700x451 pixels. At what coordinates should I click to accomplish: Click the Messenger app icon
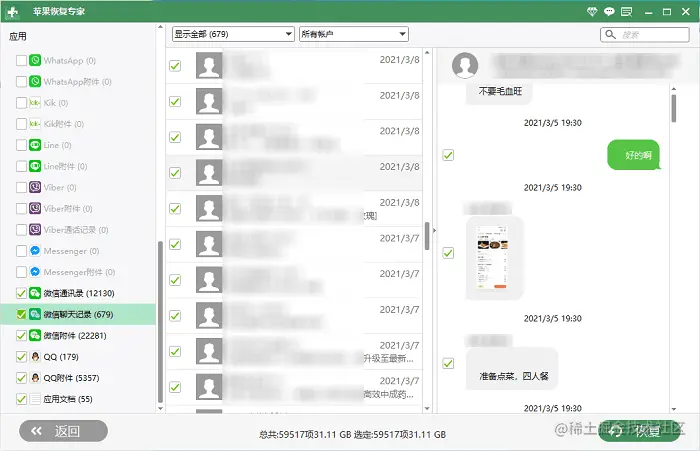(35, 251)
